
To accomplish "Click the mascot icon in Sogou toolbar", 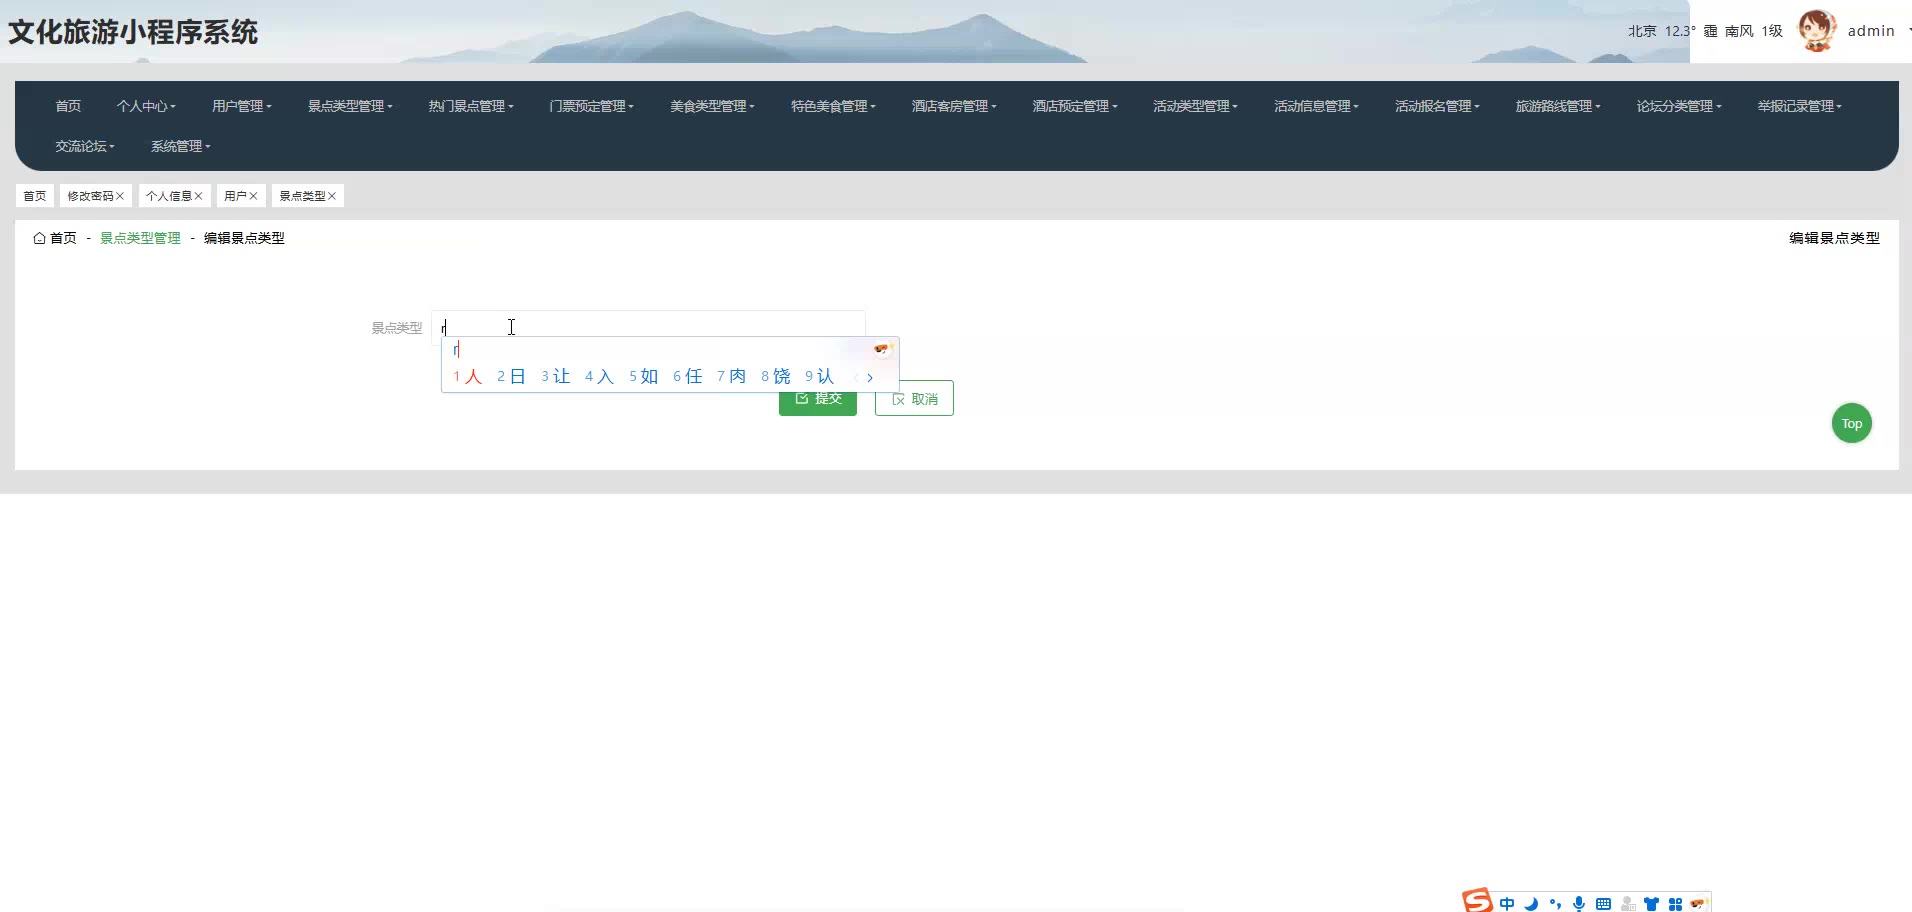I will coord(1699,903).
